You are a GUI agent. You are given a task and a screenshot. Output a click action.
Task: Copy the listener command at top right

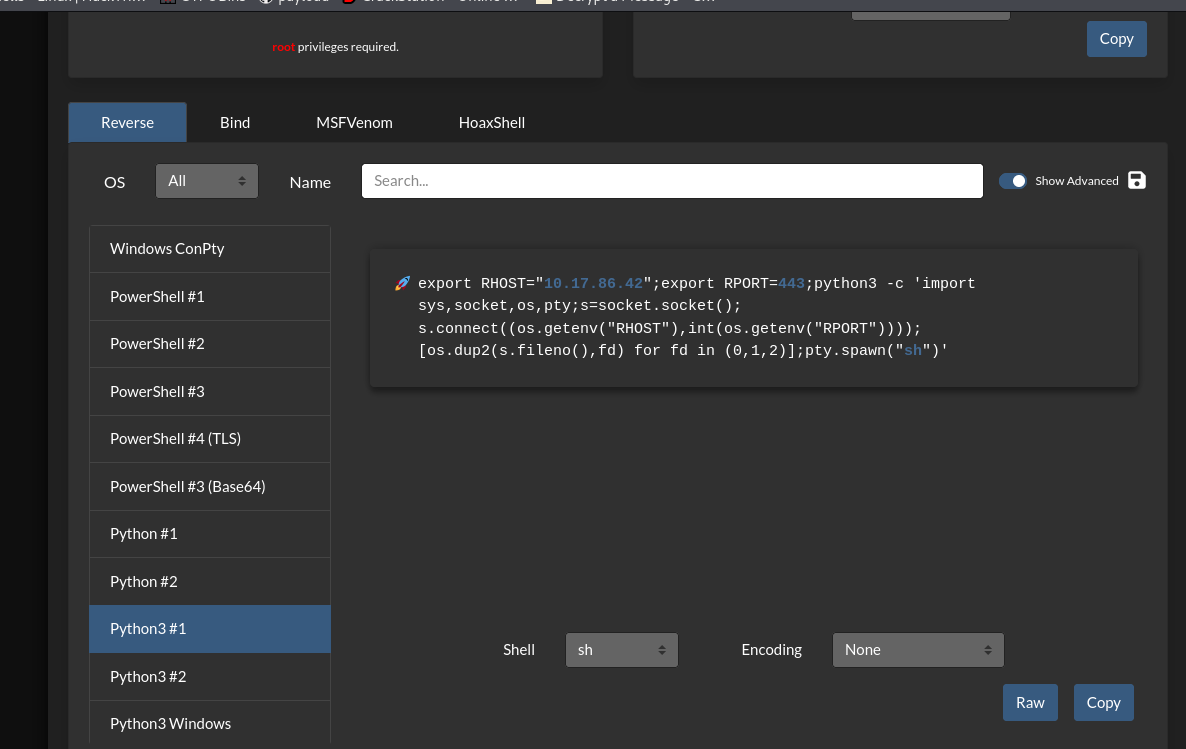tap(1116, 39)
